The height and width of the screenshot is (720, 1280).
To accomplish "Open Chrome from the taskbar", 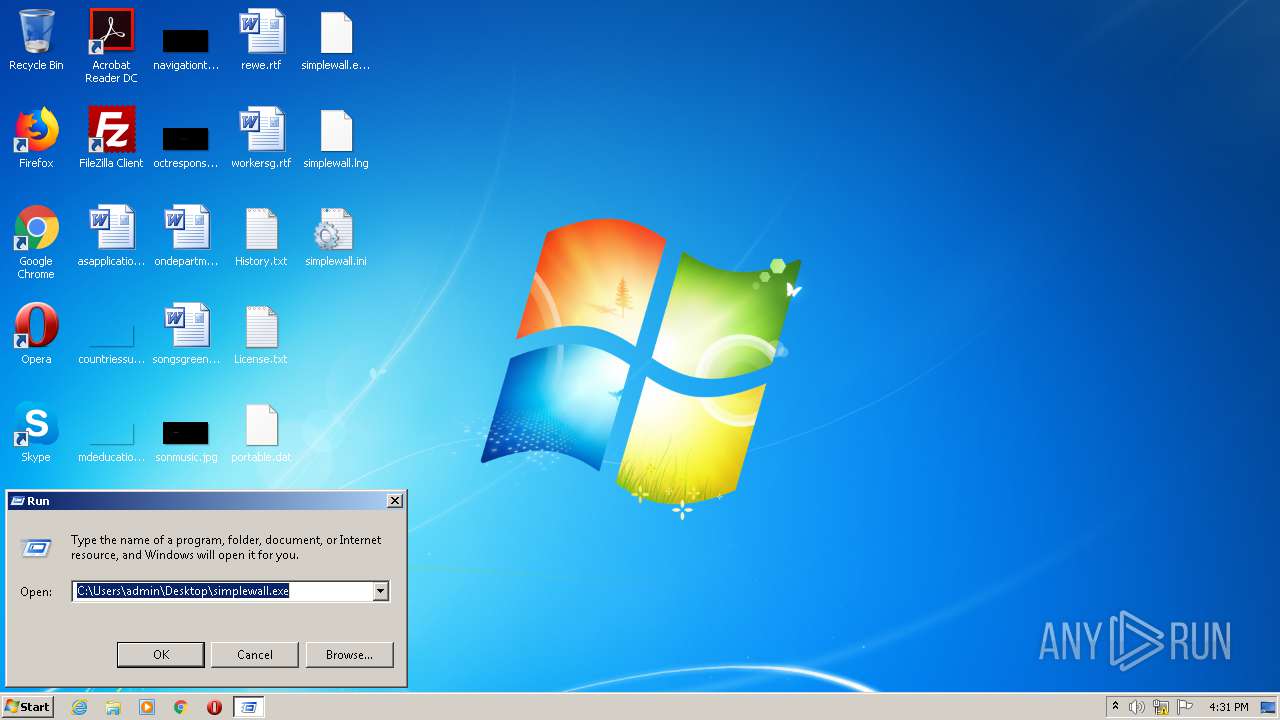I will (181, 707).
